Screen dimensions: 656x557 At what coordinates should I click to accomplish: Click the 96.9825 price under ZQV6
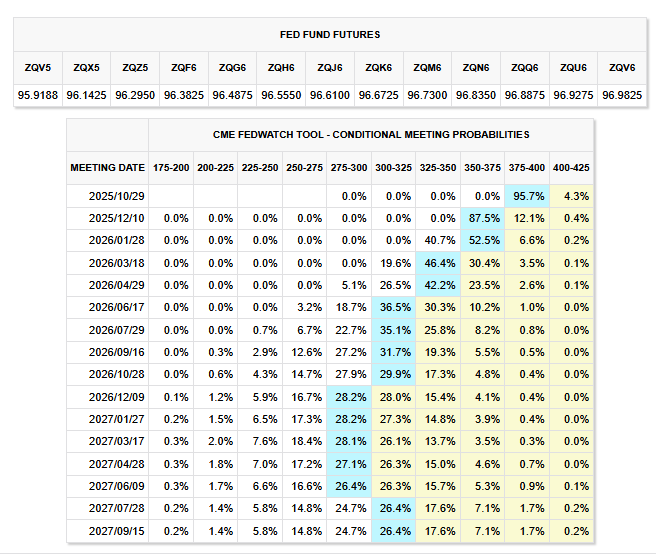(621, 94)
